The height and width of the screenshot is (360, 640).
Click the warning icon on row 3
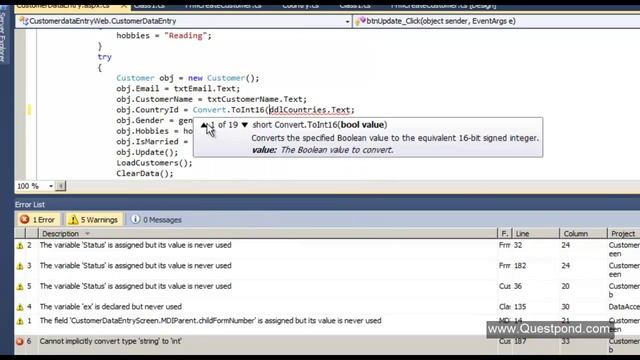click(x=20, y=266)
